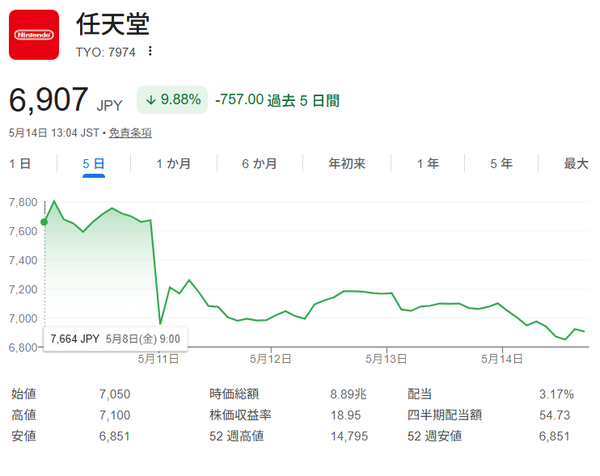The height and width of the screenshot is (476, 600).
Task: Click the 高値 value 7,100
Action: coord(115,415)
